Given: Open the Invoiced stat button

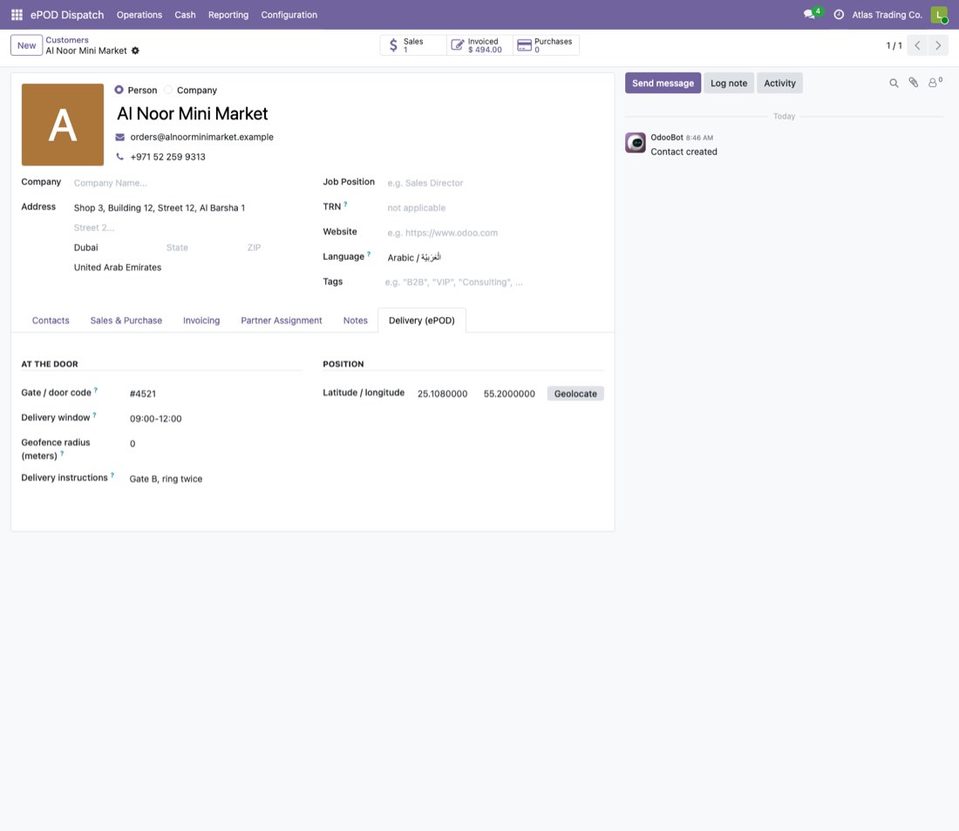Looking at the screenshot, I should coord(480,45).
